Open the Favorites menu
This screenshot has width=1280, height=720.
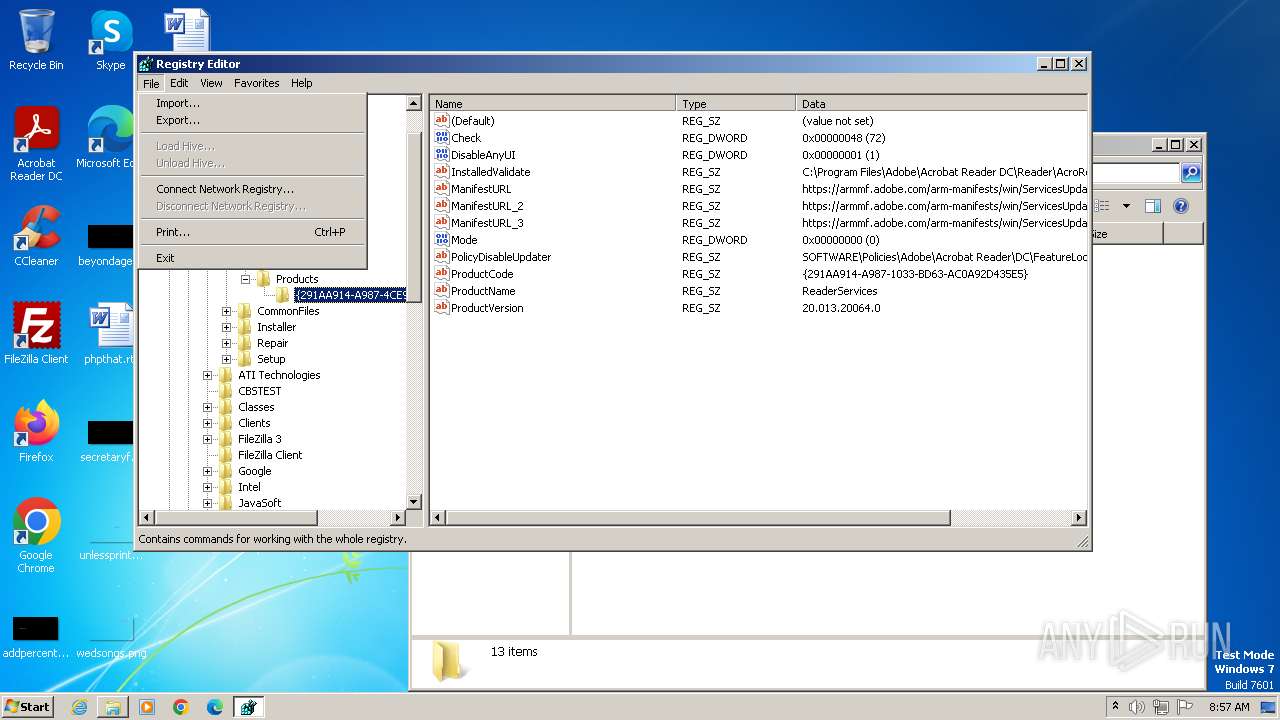[257, 83]
